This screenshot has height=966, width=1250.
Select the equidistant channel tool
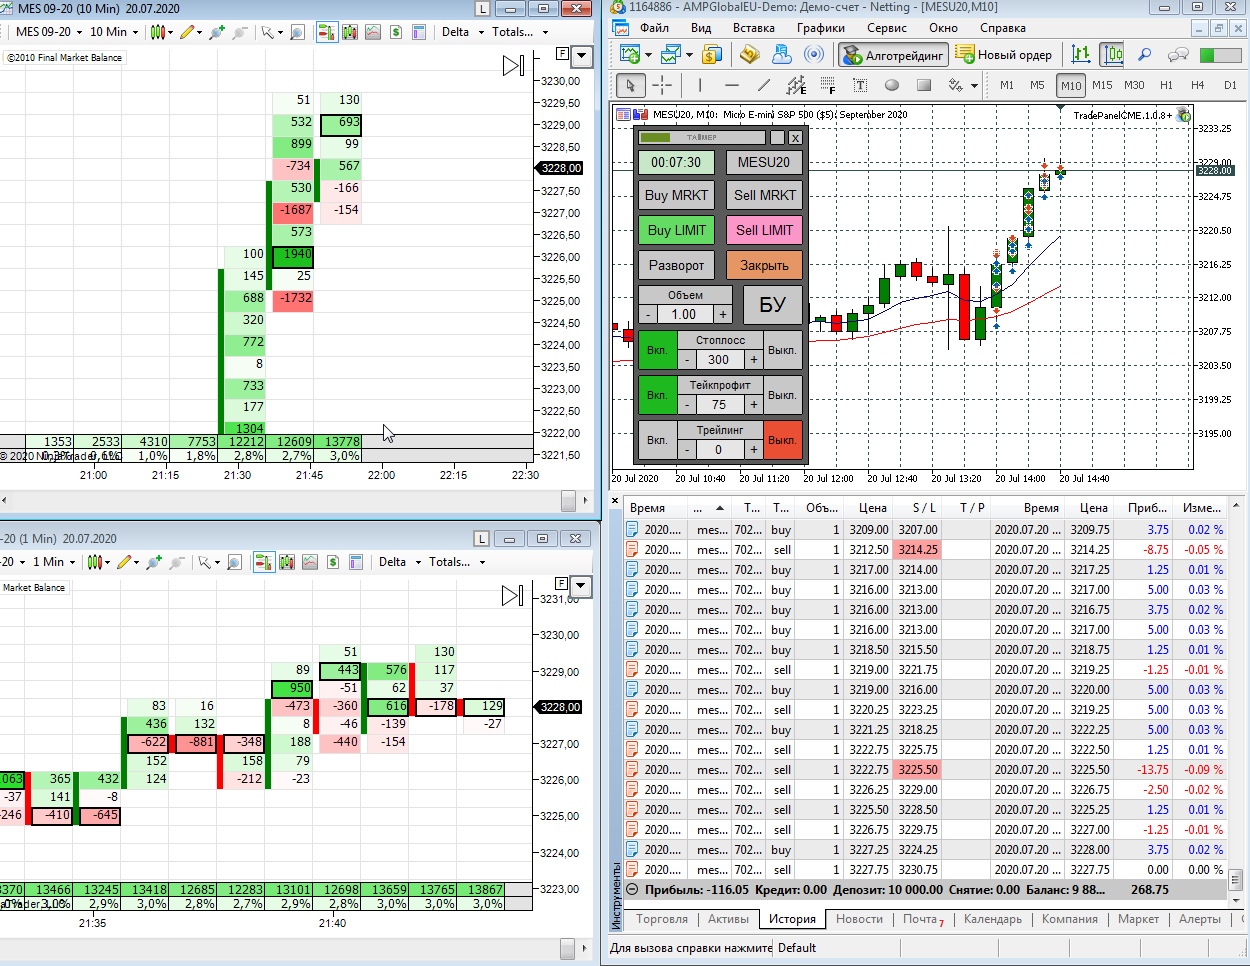pos(796,85)
